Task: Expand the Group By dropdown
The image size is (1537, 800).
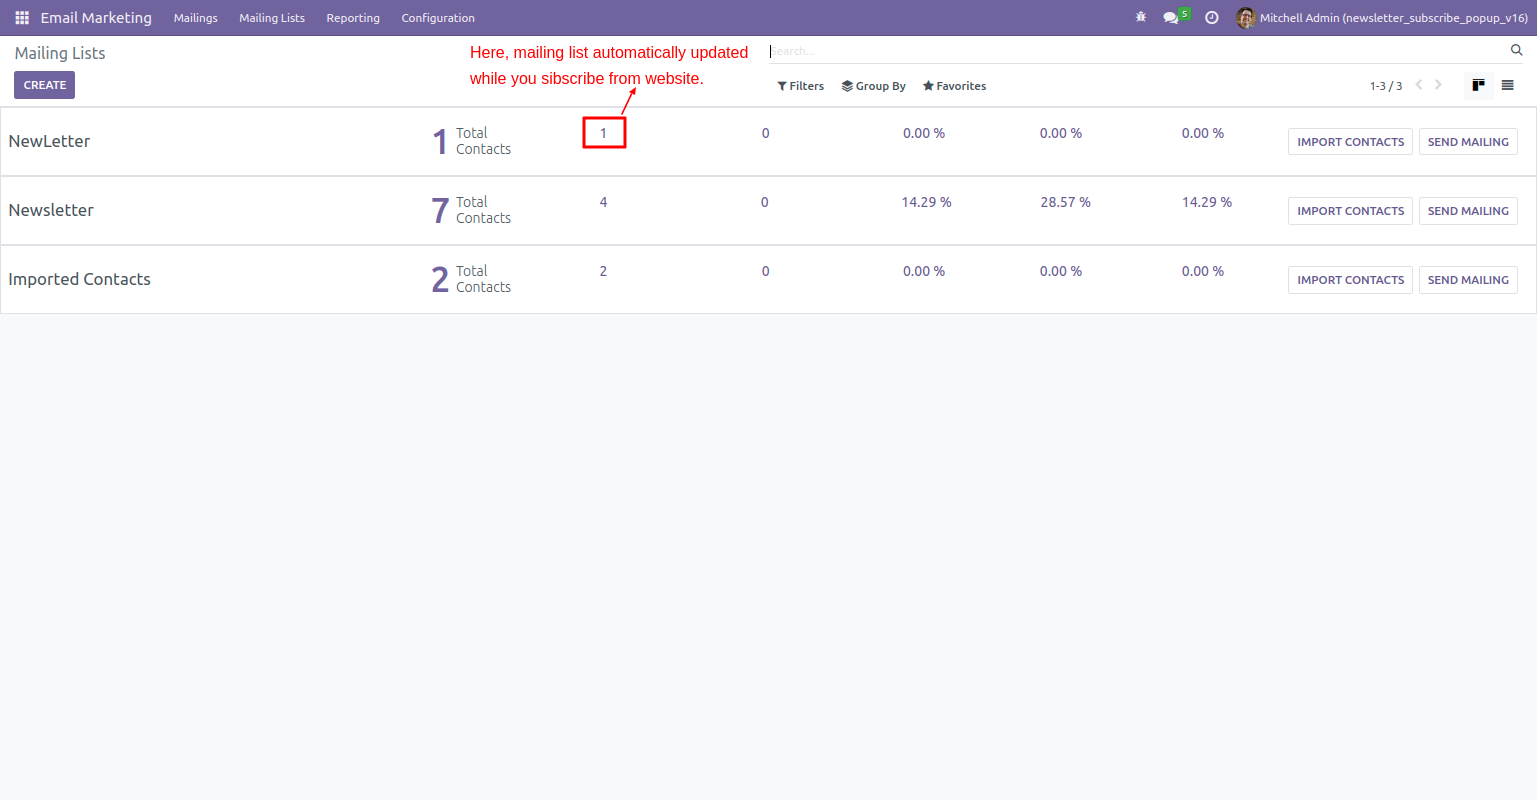Action: pos(873,86)
